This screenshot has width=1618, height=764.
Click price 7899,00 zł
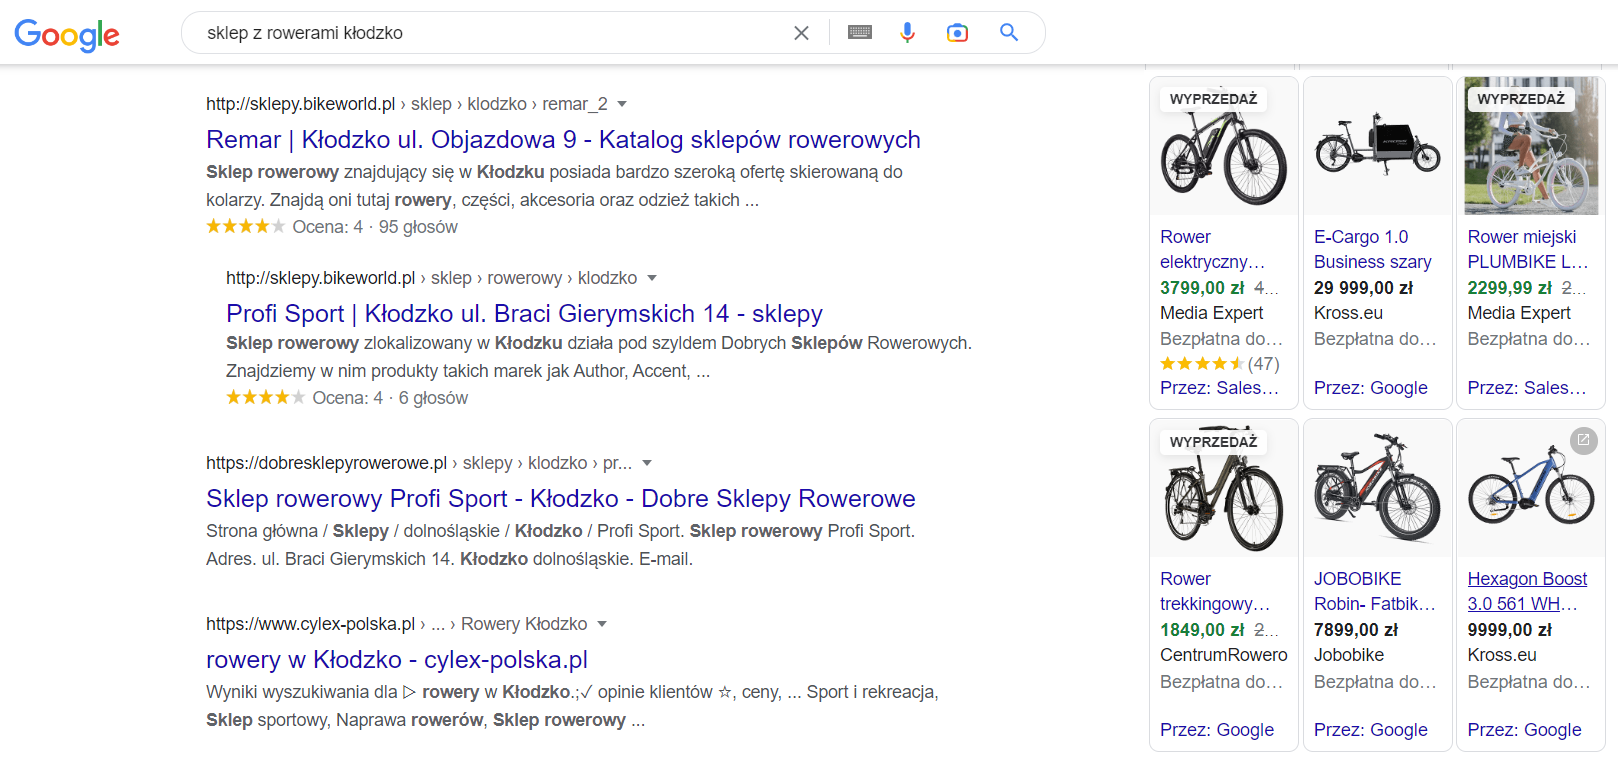click(1356, 630)
